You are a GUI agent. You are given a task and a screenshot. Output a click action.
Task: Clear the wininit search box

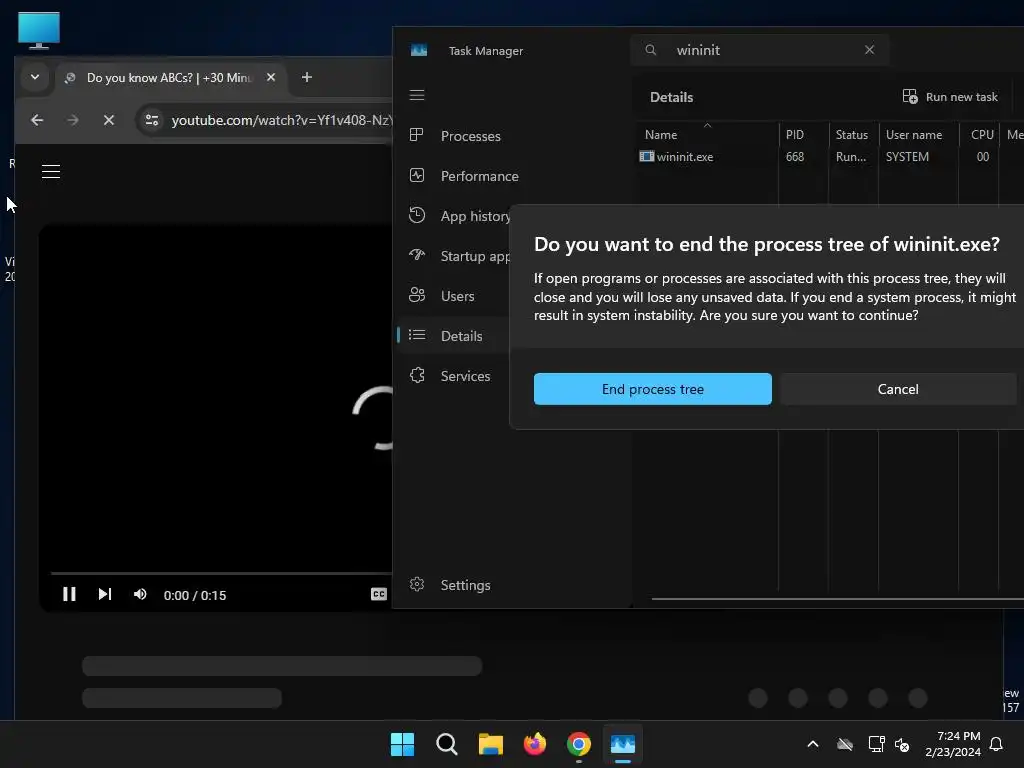(x=869, y=50)
